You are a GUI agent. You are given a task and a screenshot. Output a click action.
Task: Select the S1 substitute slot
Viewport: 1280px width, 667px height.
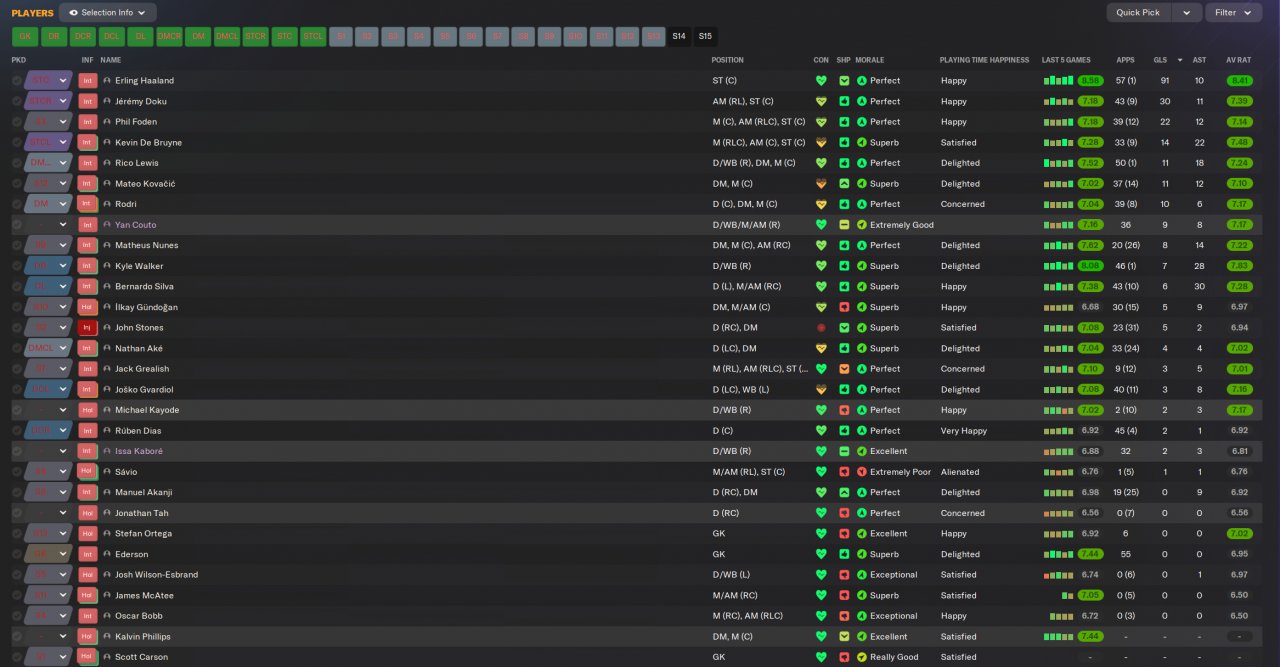pos(341,36)
